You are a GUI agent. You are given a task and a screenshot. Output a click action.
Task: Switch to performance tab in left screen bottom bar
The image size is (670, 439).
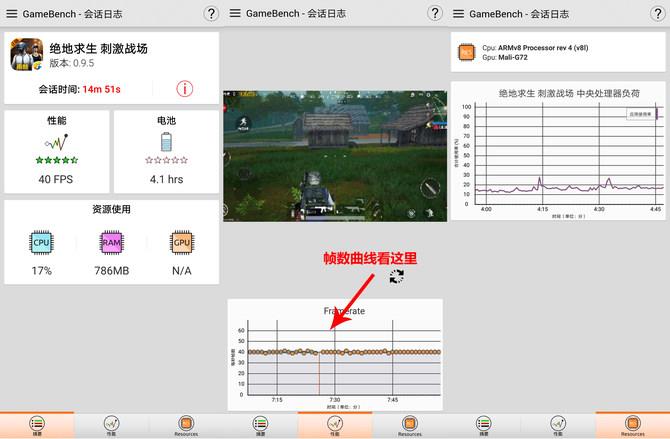point(112,425)
